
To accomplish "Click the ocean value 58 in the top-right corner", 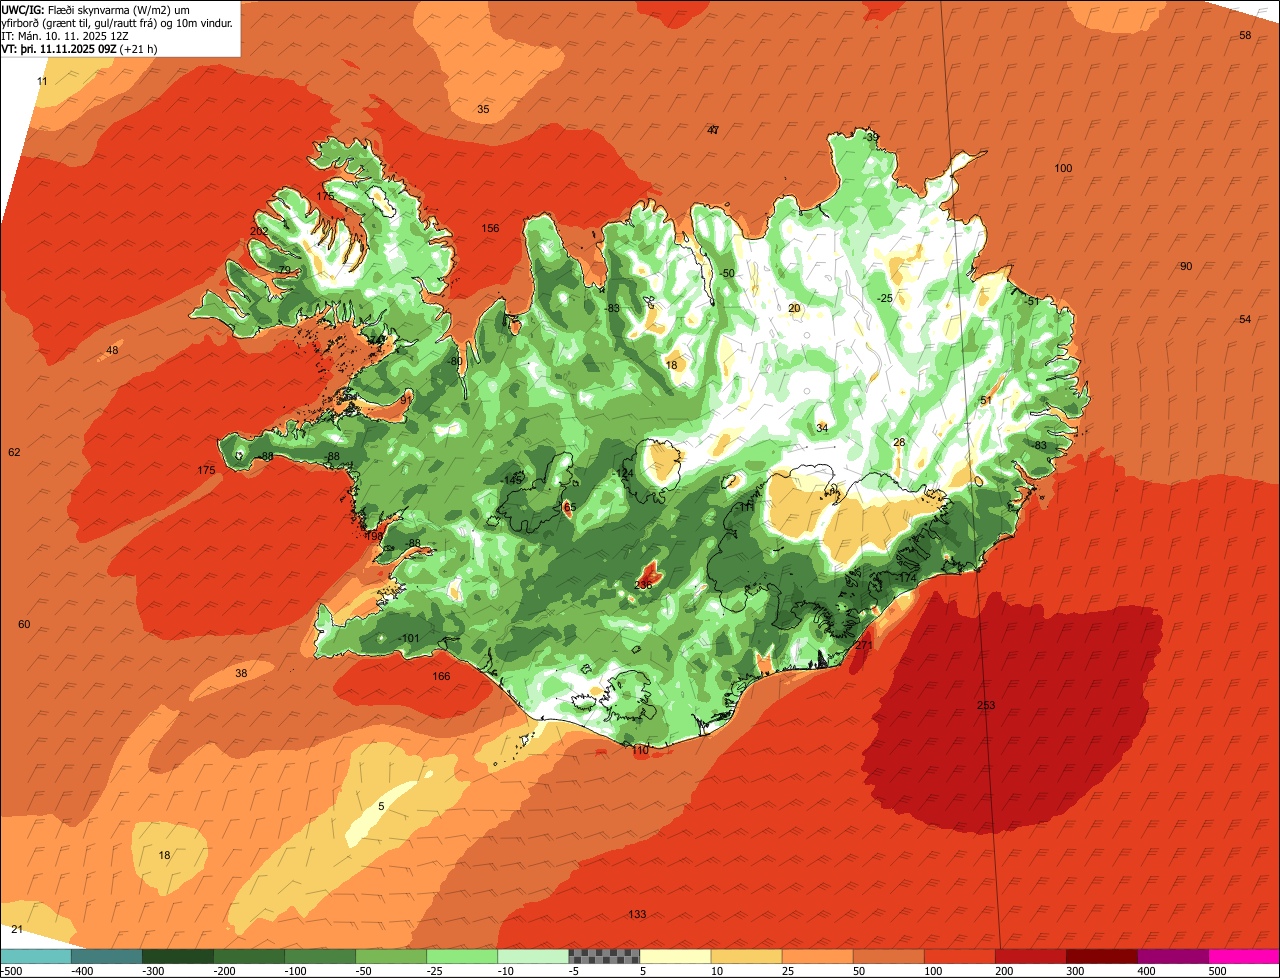I will point(1245,36).
